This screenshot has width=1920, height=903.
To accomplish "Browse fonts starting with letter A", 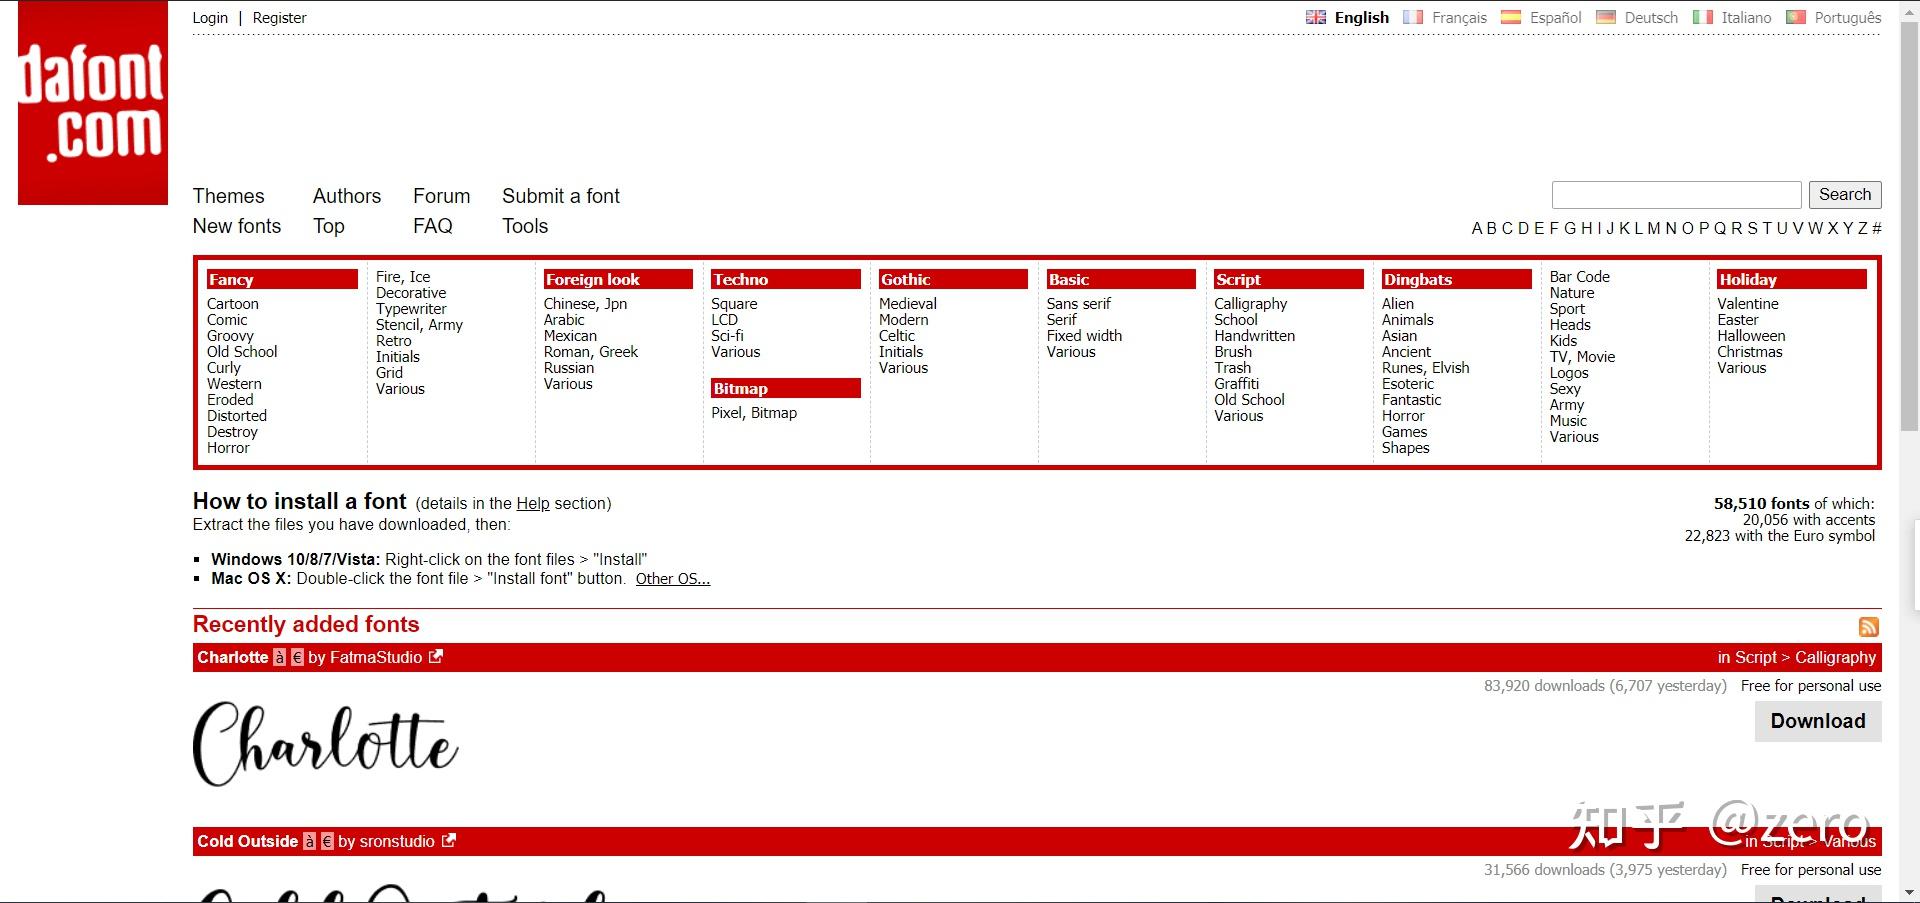I will 1477,228.
